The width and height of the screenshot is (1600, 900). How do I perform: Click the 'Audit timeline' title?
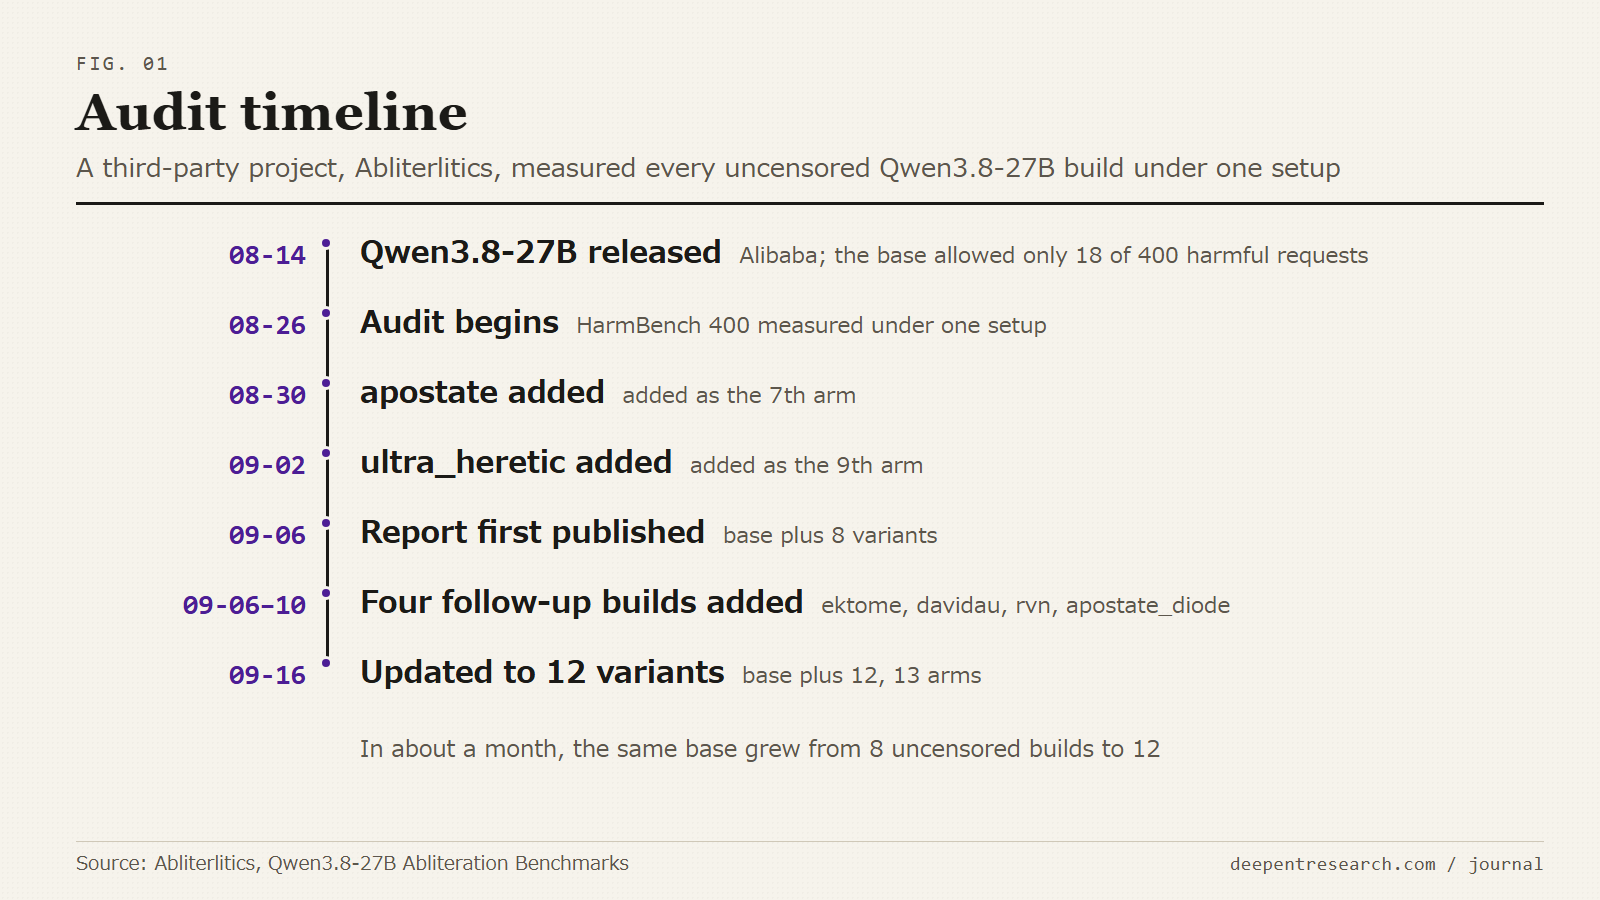pyautogui.click(x=272, y=112)
